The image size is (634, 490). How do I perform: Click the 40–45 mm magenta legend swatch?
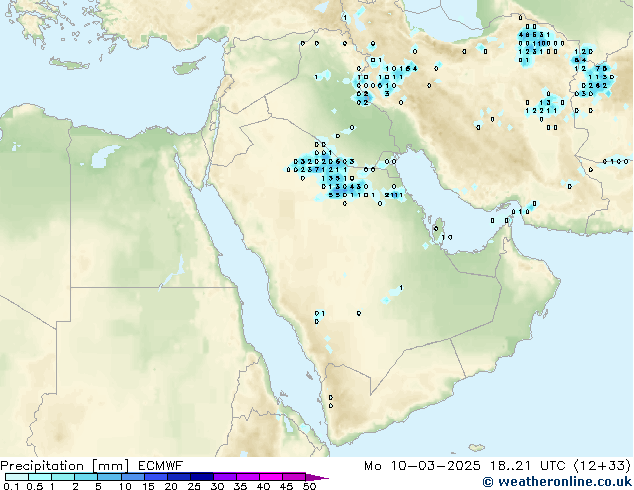[271, 477]
